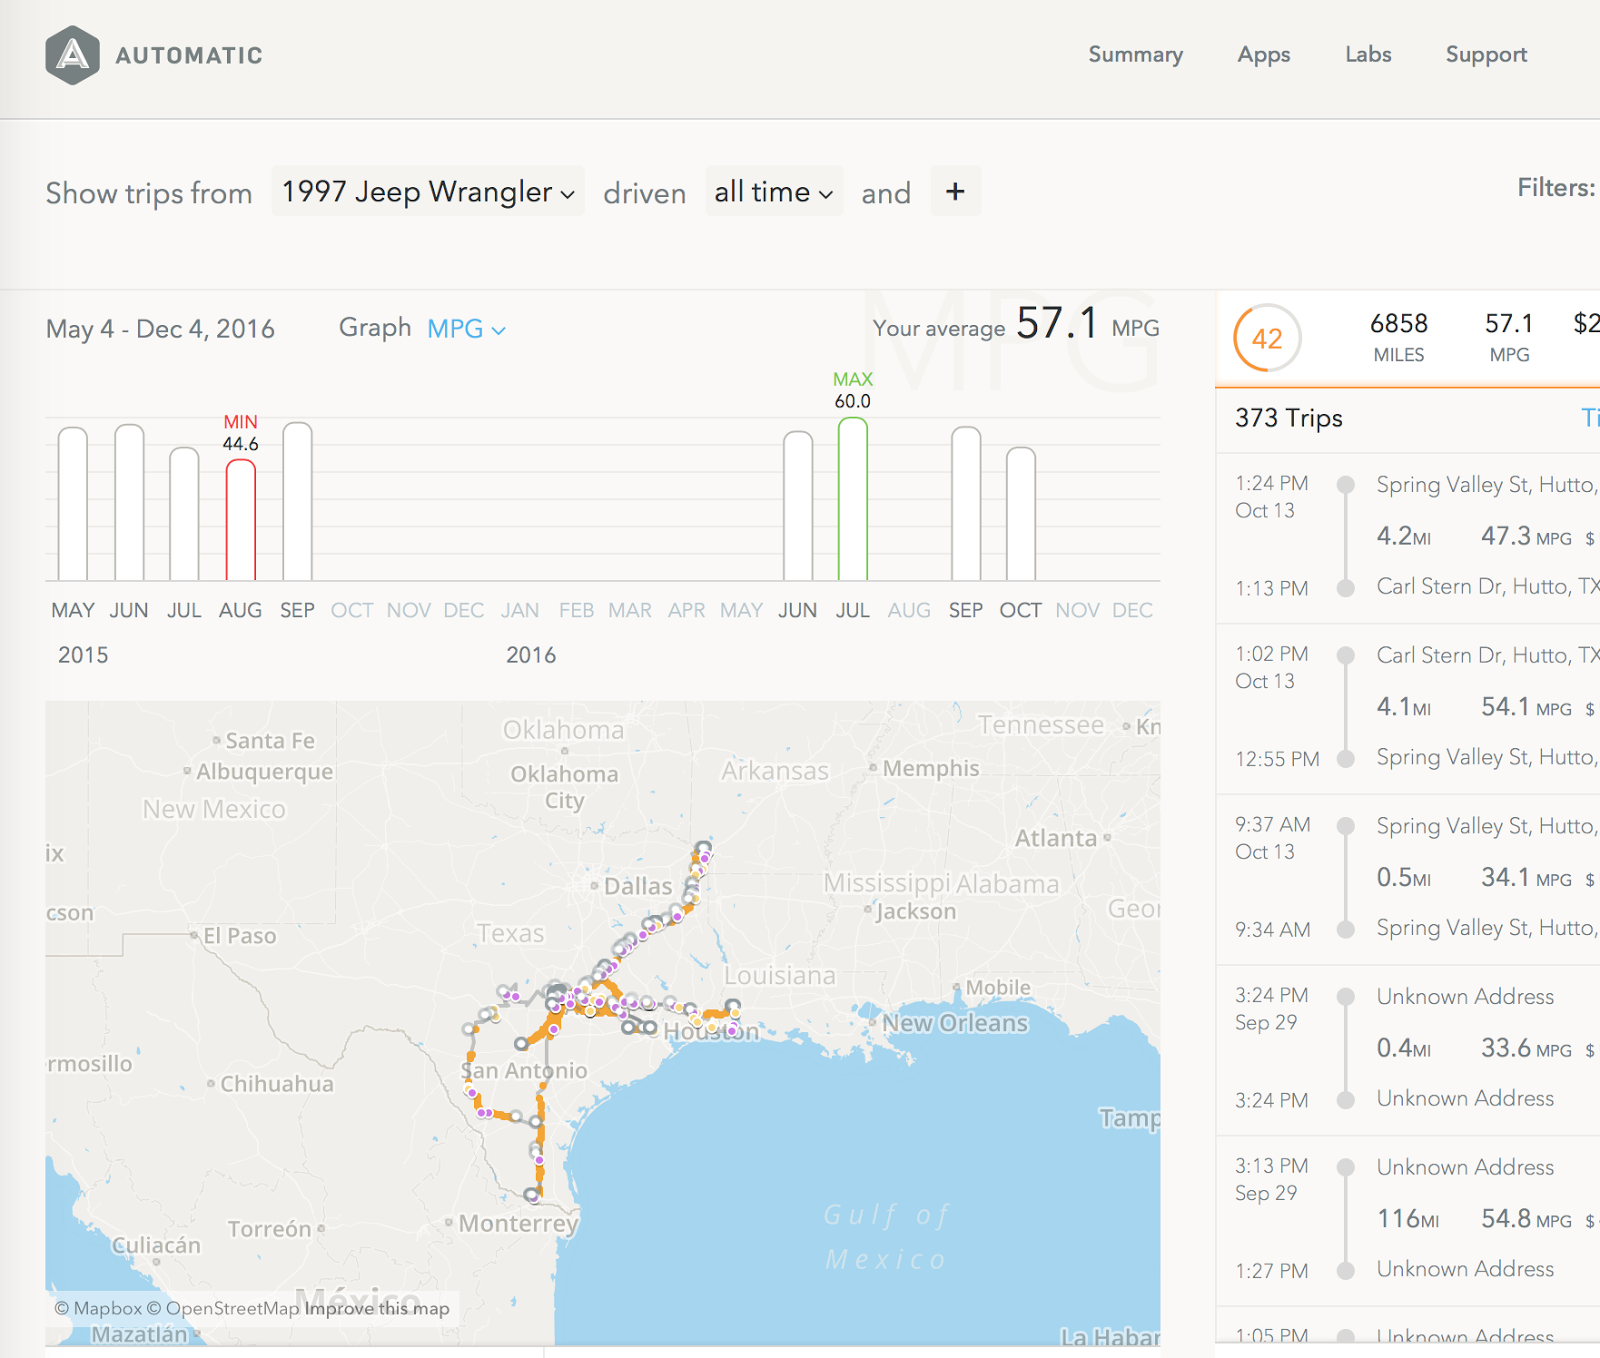1600x1358 pixels.
Task: Click the 6858 MILES total stat
Action: tap(1399, 338)
